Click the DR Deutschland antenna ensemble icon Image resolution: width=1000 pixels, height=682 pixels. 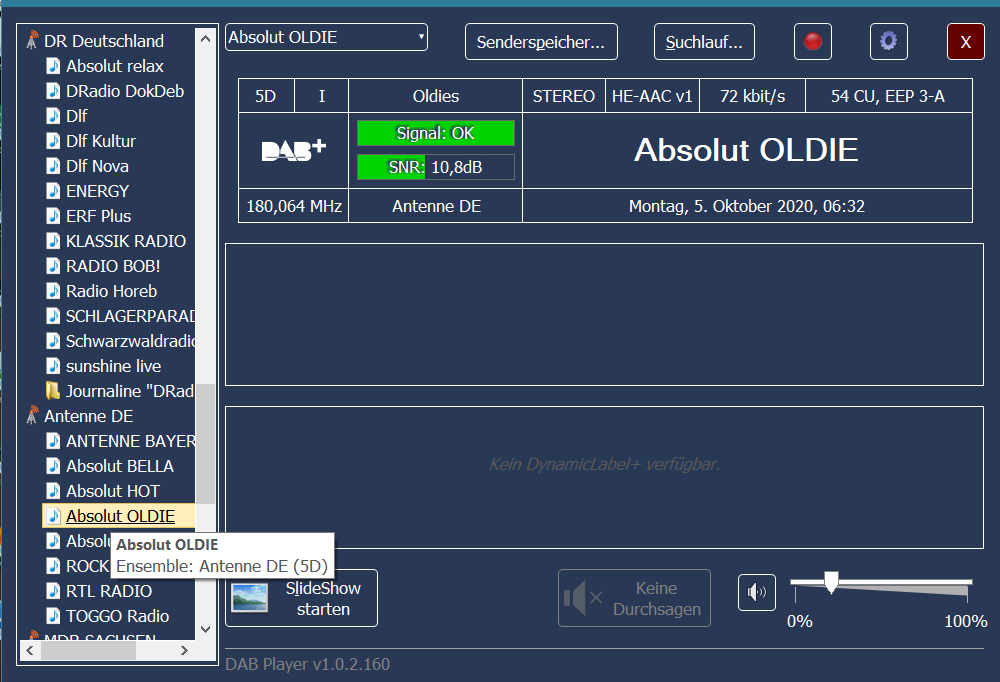(x=32, y=41)
